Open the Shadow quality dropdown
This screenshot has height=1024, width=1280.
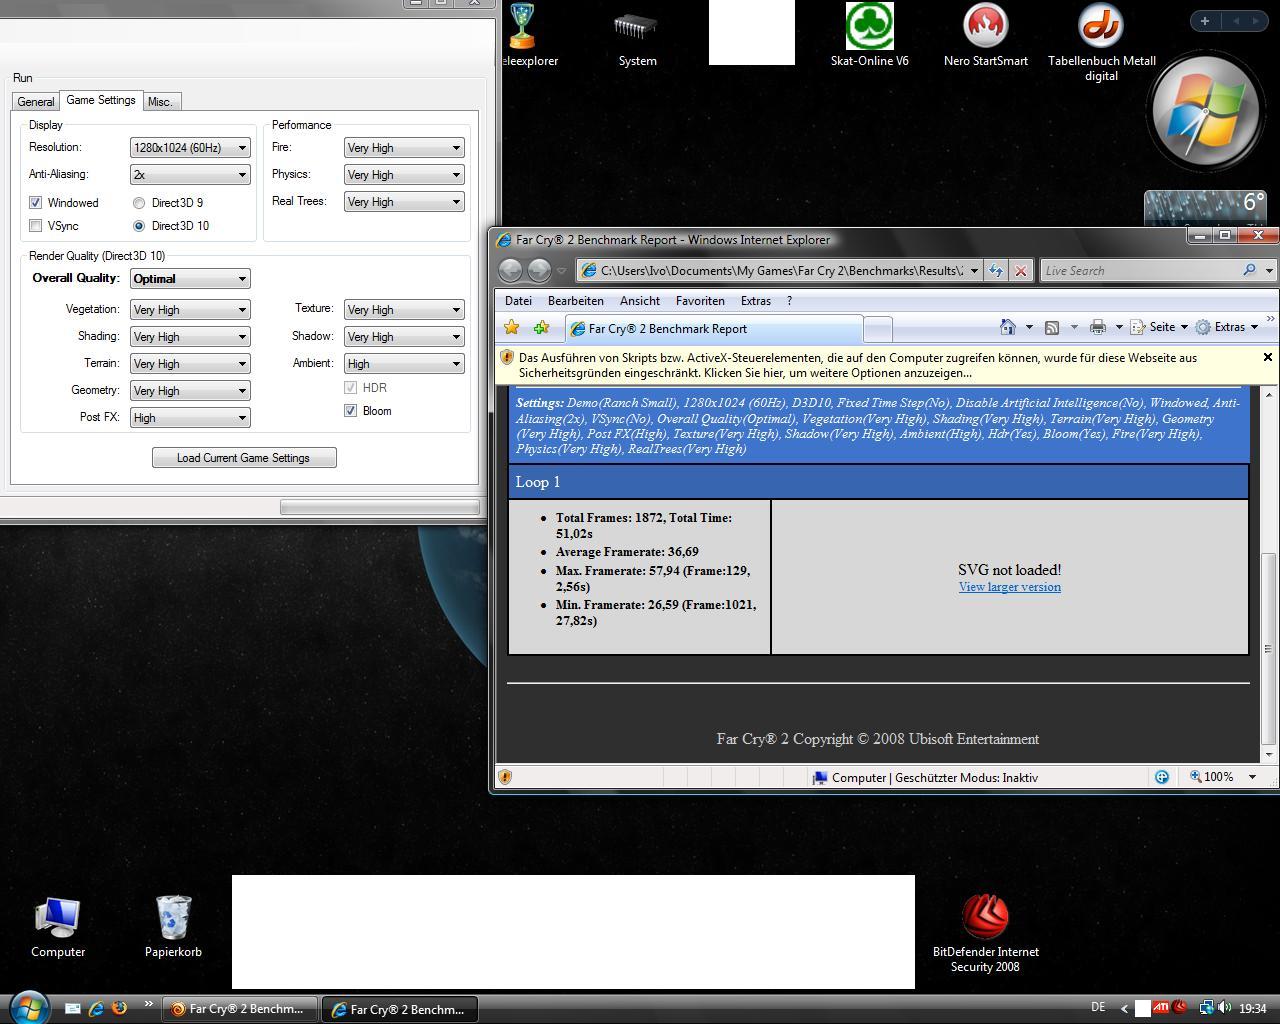coord(404,336)
